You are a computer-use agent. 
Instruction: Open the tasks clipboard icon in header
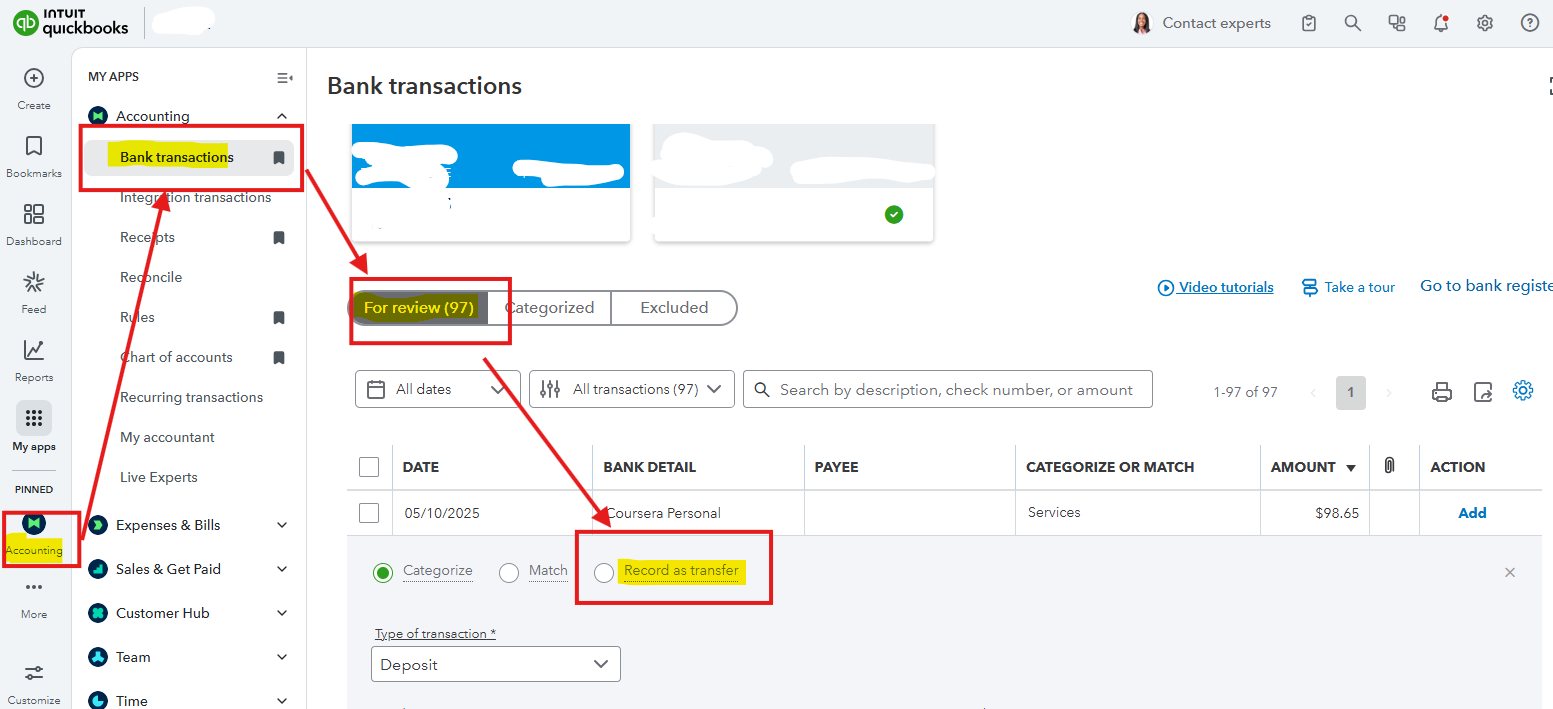(1309, 23)
